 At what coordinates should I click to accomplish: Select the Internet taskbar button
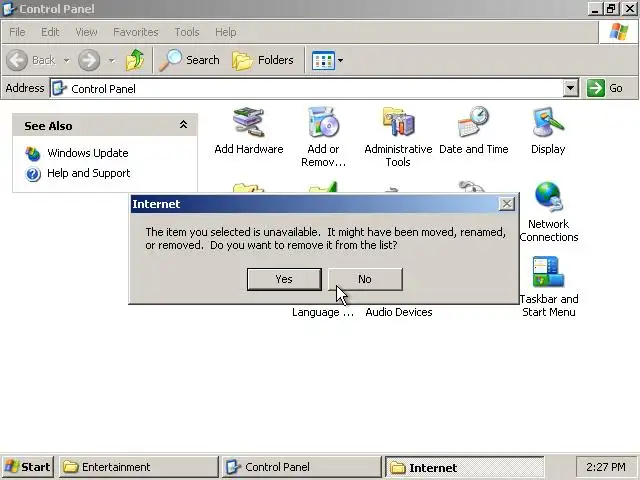pos(464,467)
